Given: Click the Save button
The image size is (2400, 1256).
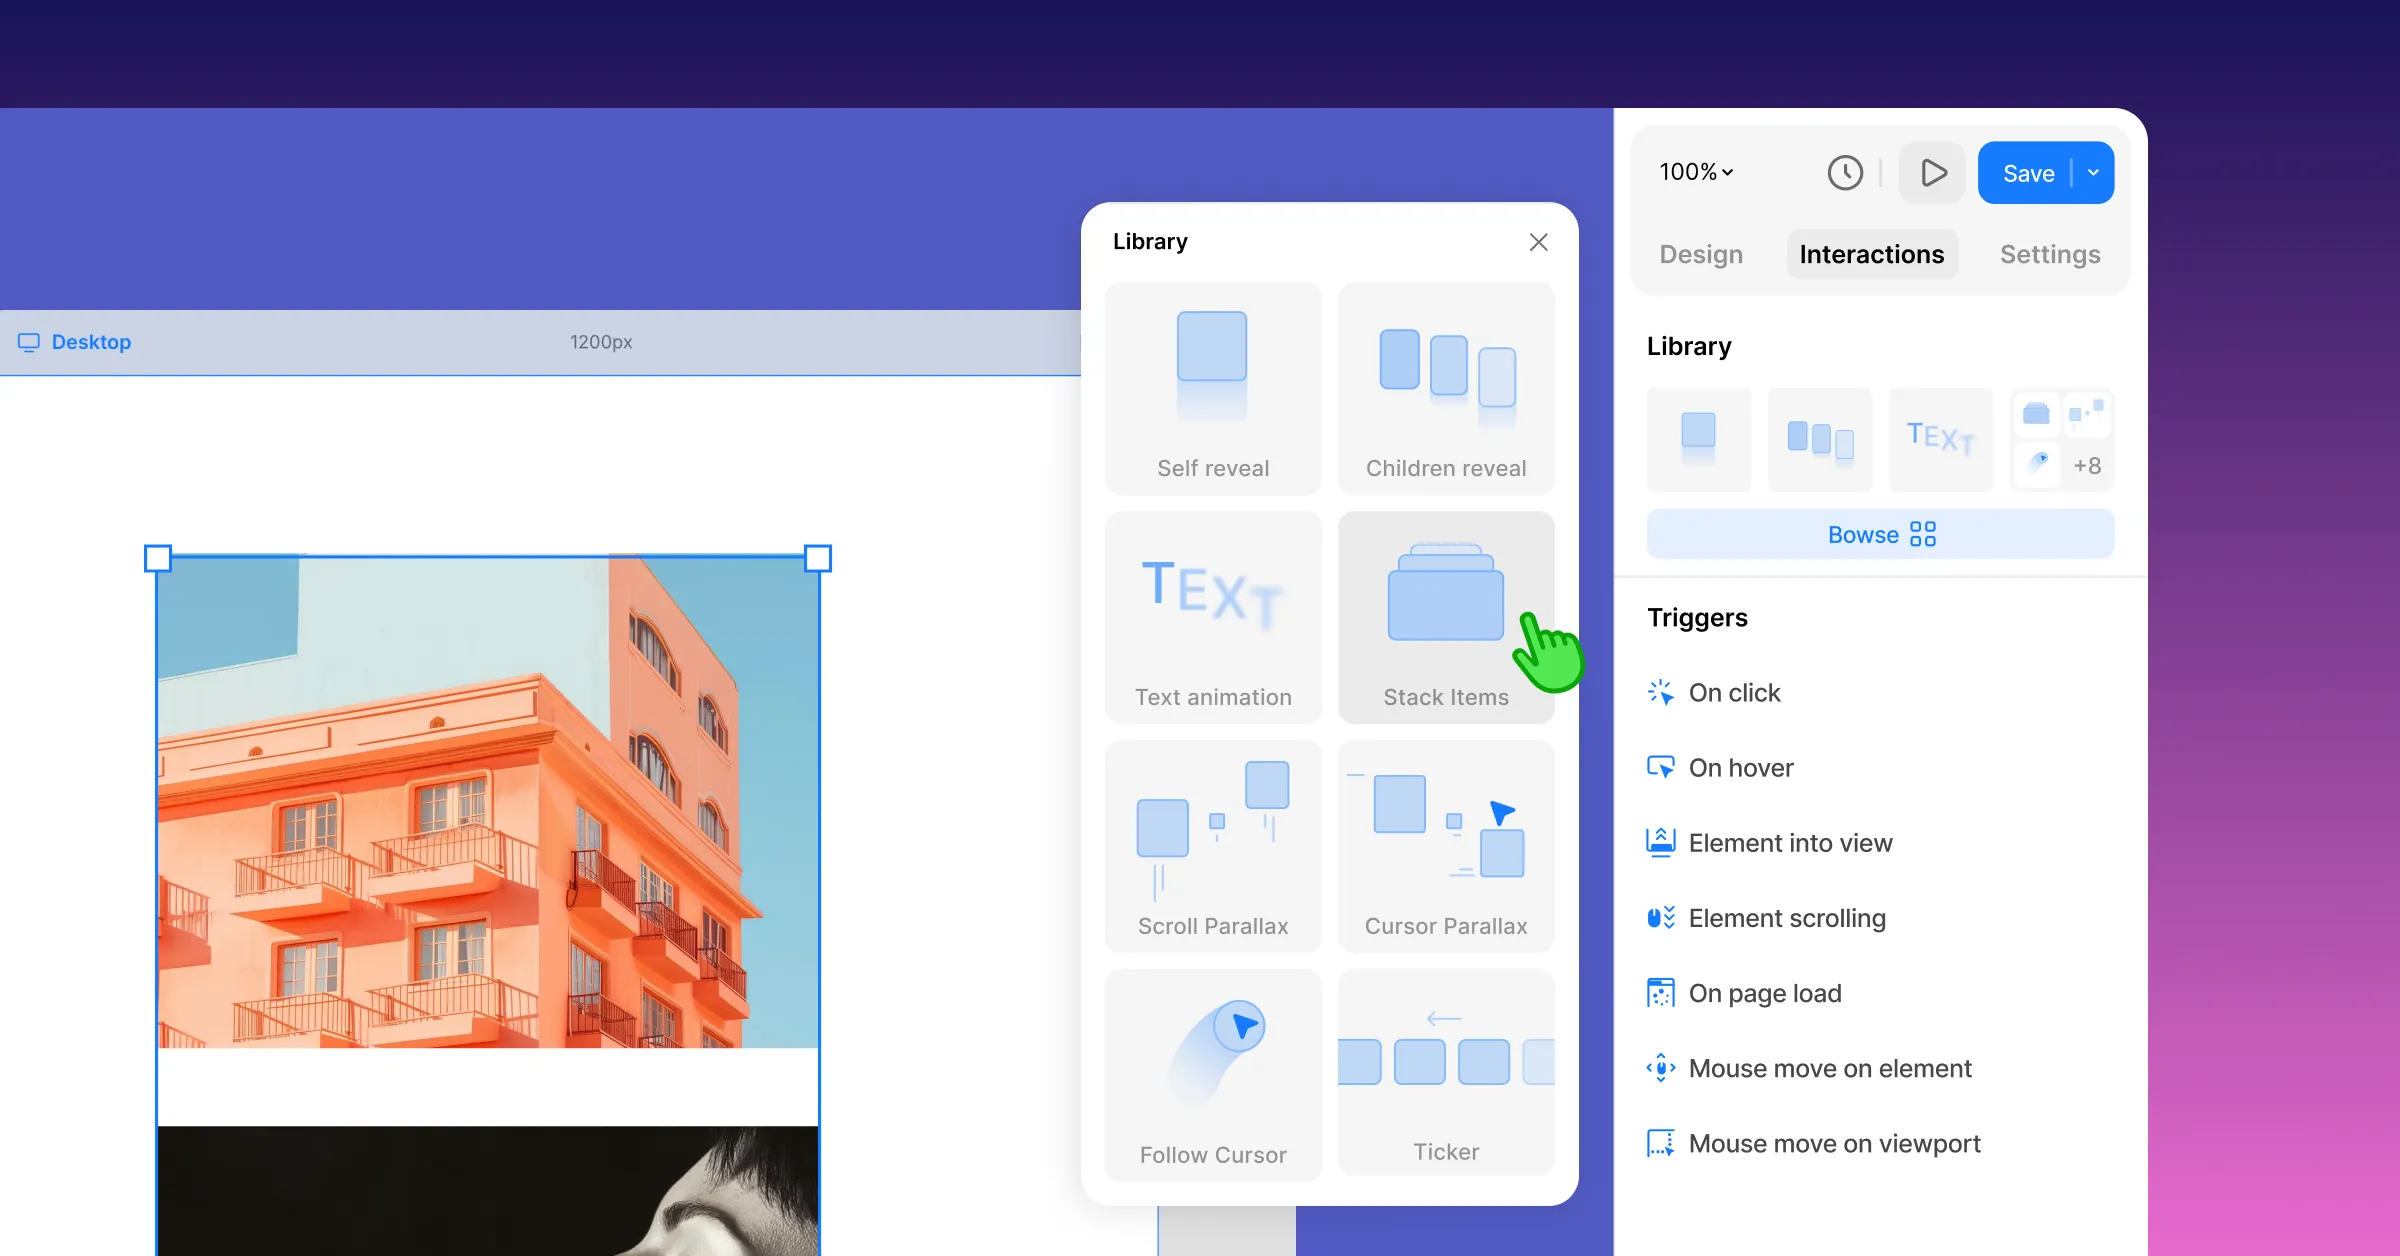Looking at the screenshot, I should click(2028, 173).
